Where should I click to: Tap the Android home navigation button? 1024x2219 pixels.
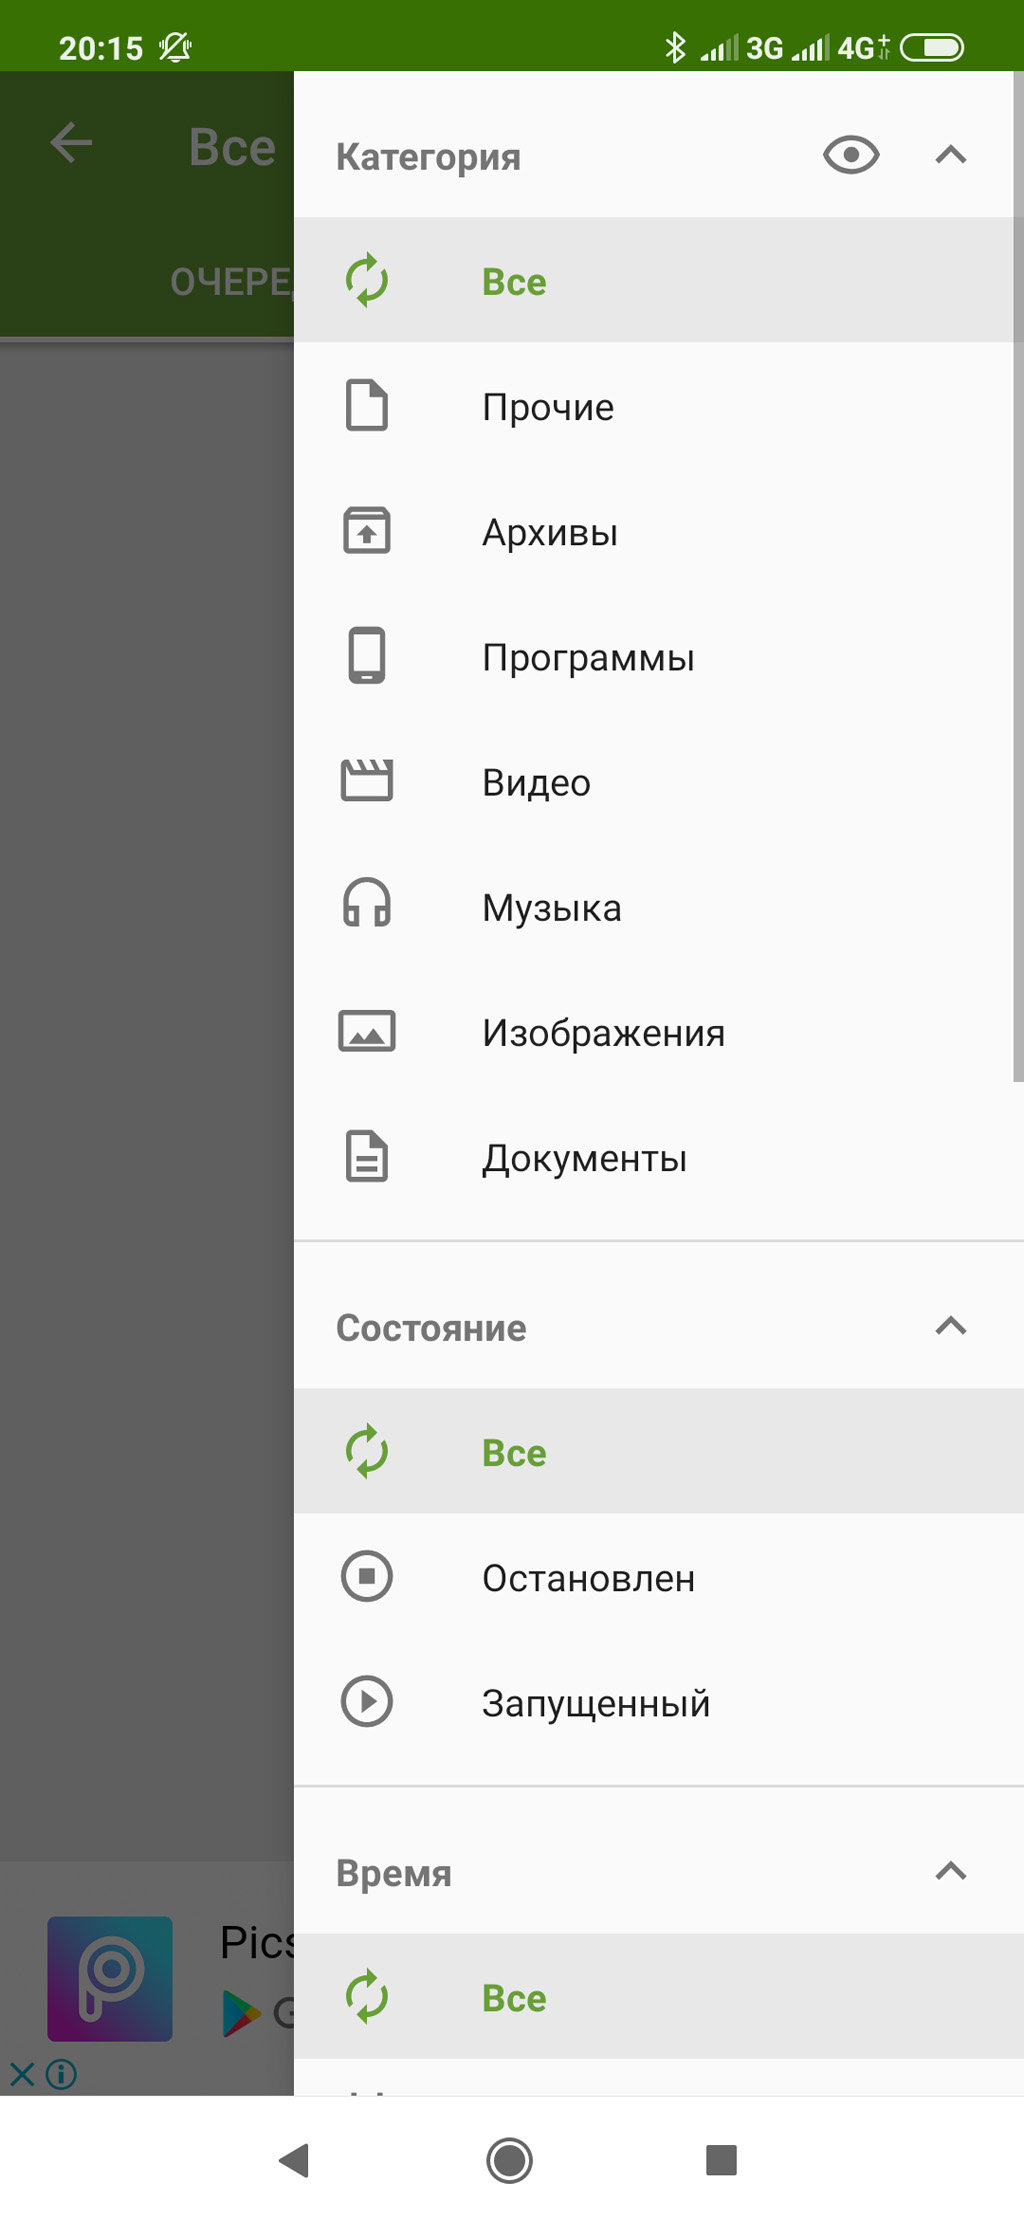[510, 2160]
